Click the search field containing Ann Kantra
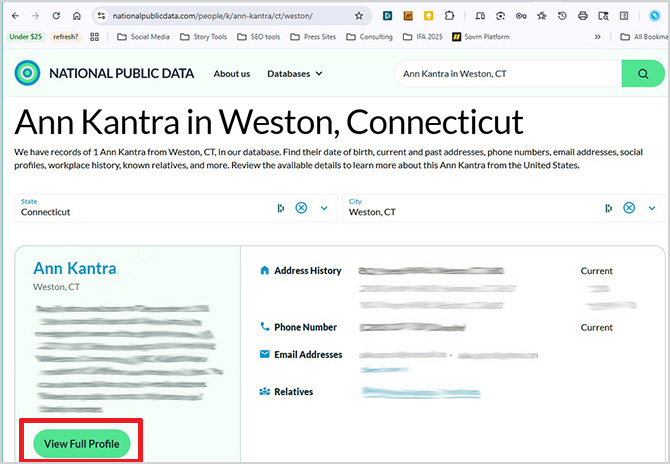This screenshot has width=670, height=464. point(505,74)
